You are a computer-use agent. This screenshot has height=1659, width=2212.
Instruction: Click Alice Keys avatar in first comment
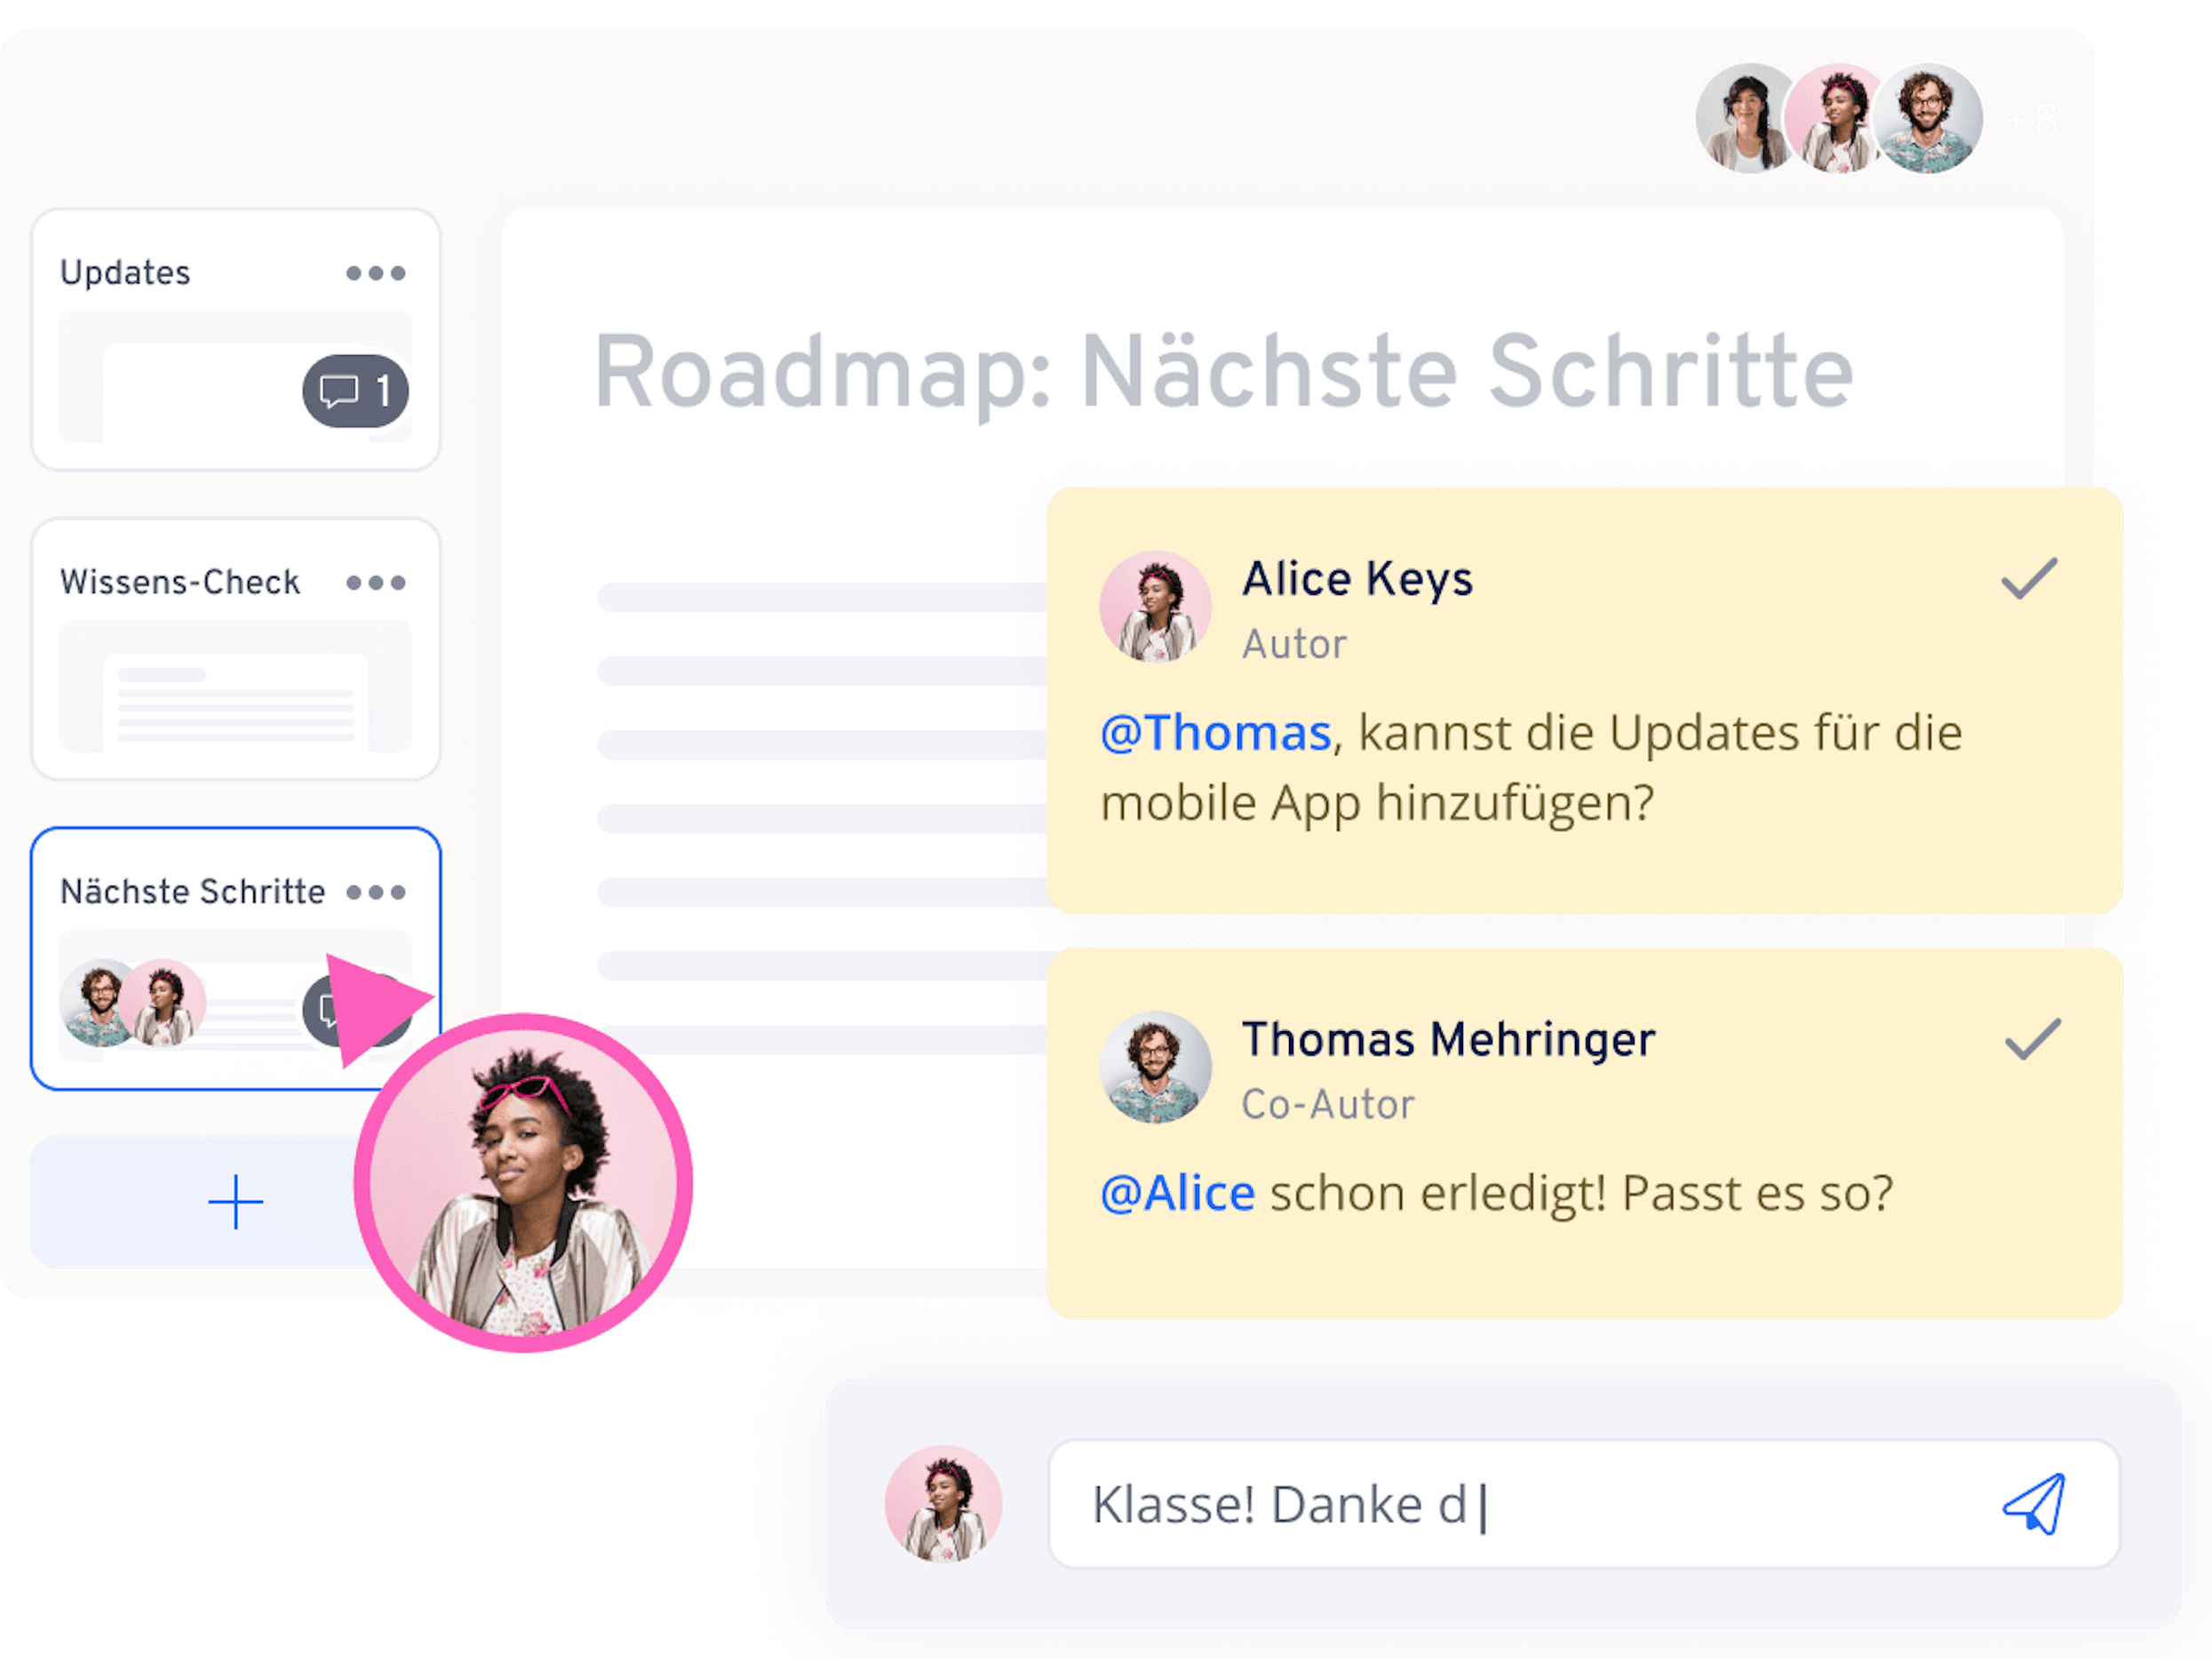[1155, 607]
